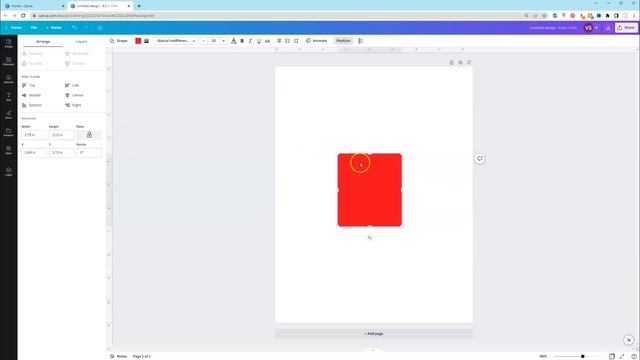Open the red fill color swatch
The image size is (640, 360).
pos(138,41)
